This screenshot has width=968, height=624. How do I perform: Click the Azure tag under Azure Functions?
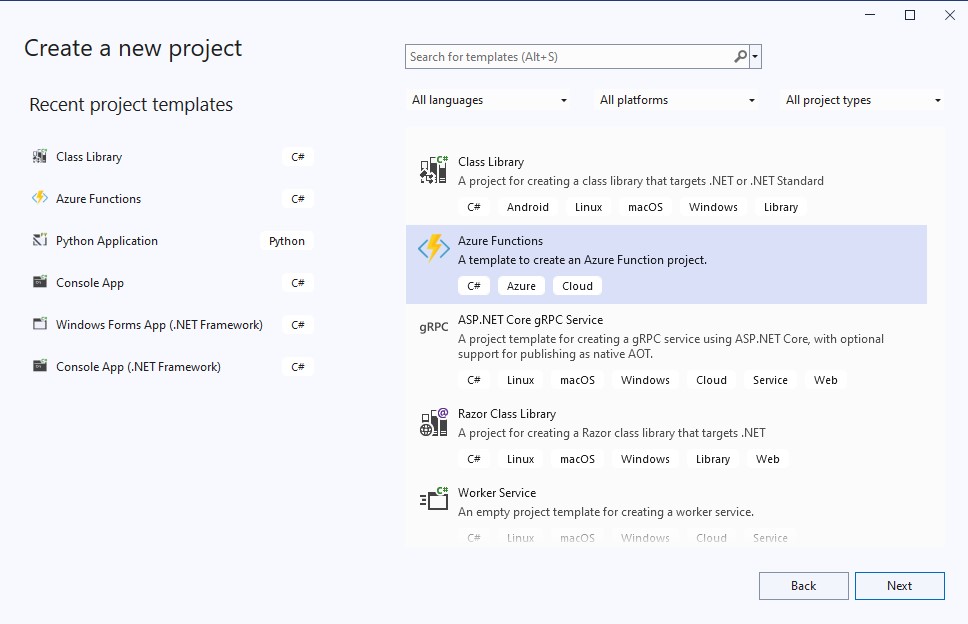pos(521,286)
